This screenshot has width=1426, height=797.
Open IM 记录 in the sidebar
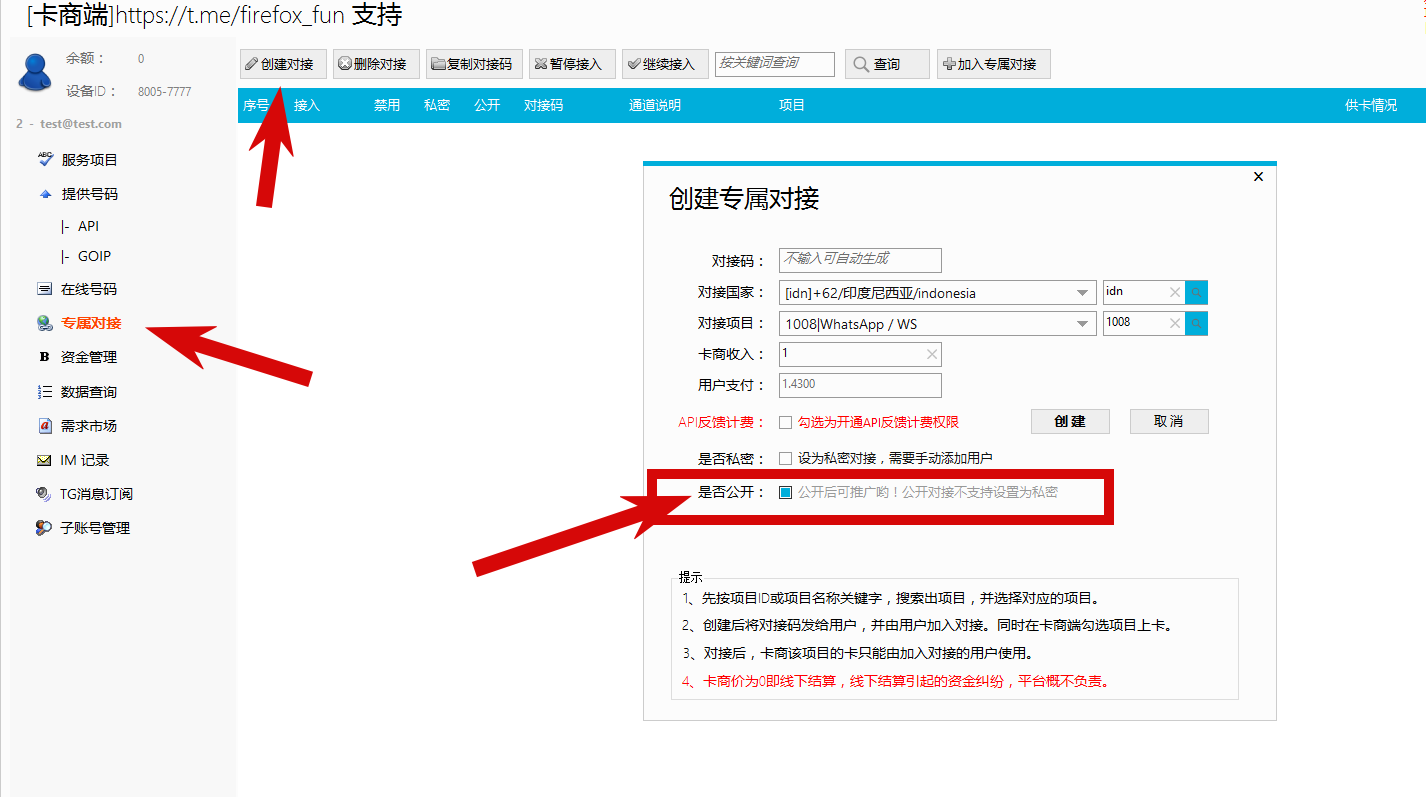[x=85, y=460]
